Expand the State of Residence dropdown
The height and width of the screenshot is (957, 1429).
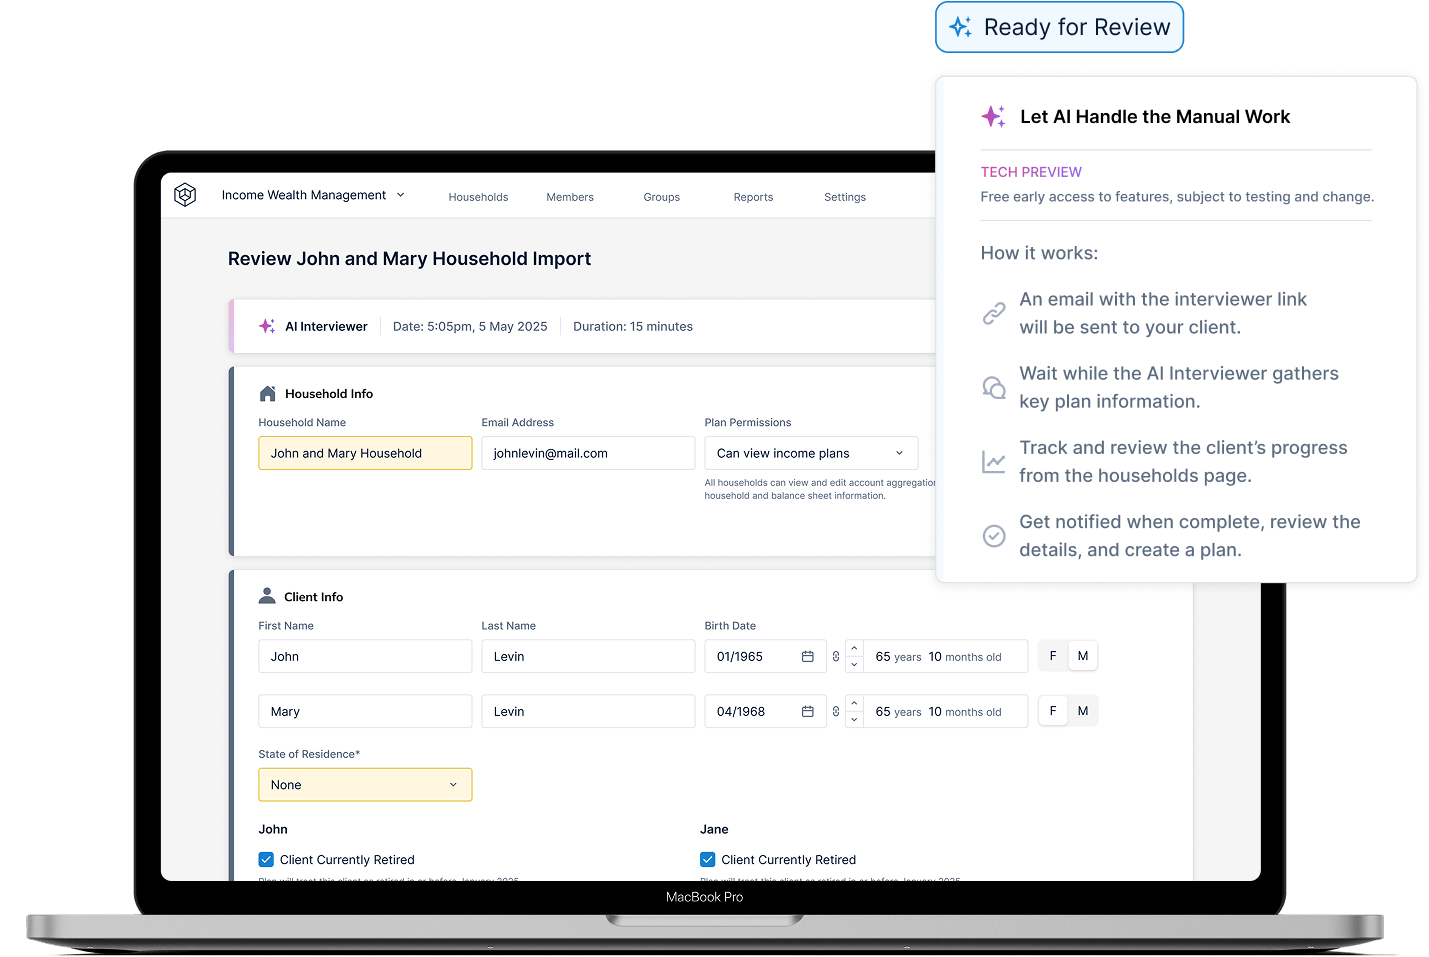pyautogui.click(x=365, y=785)
